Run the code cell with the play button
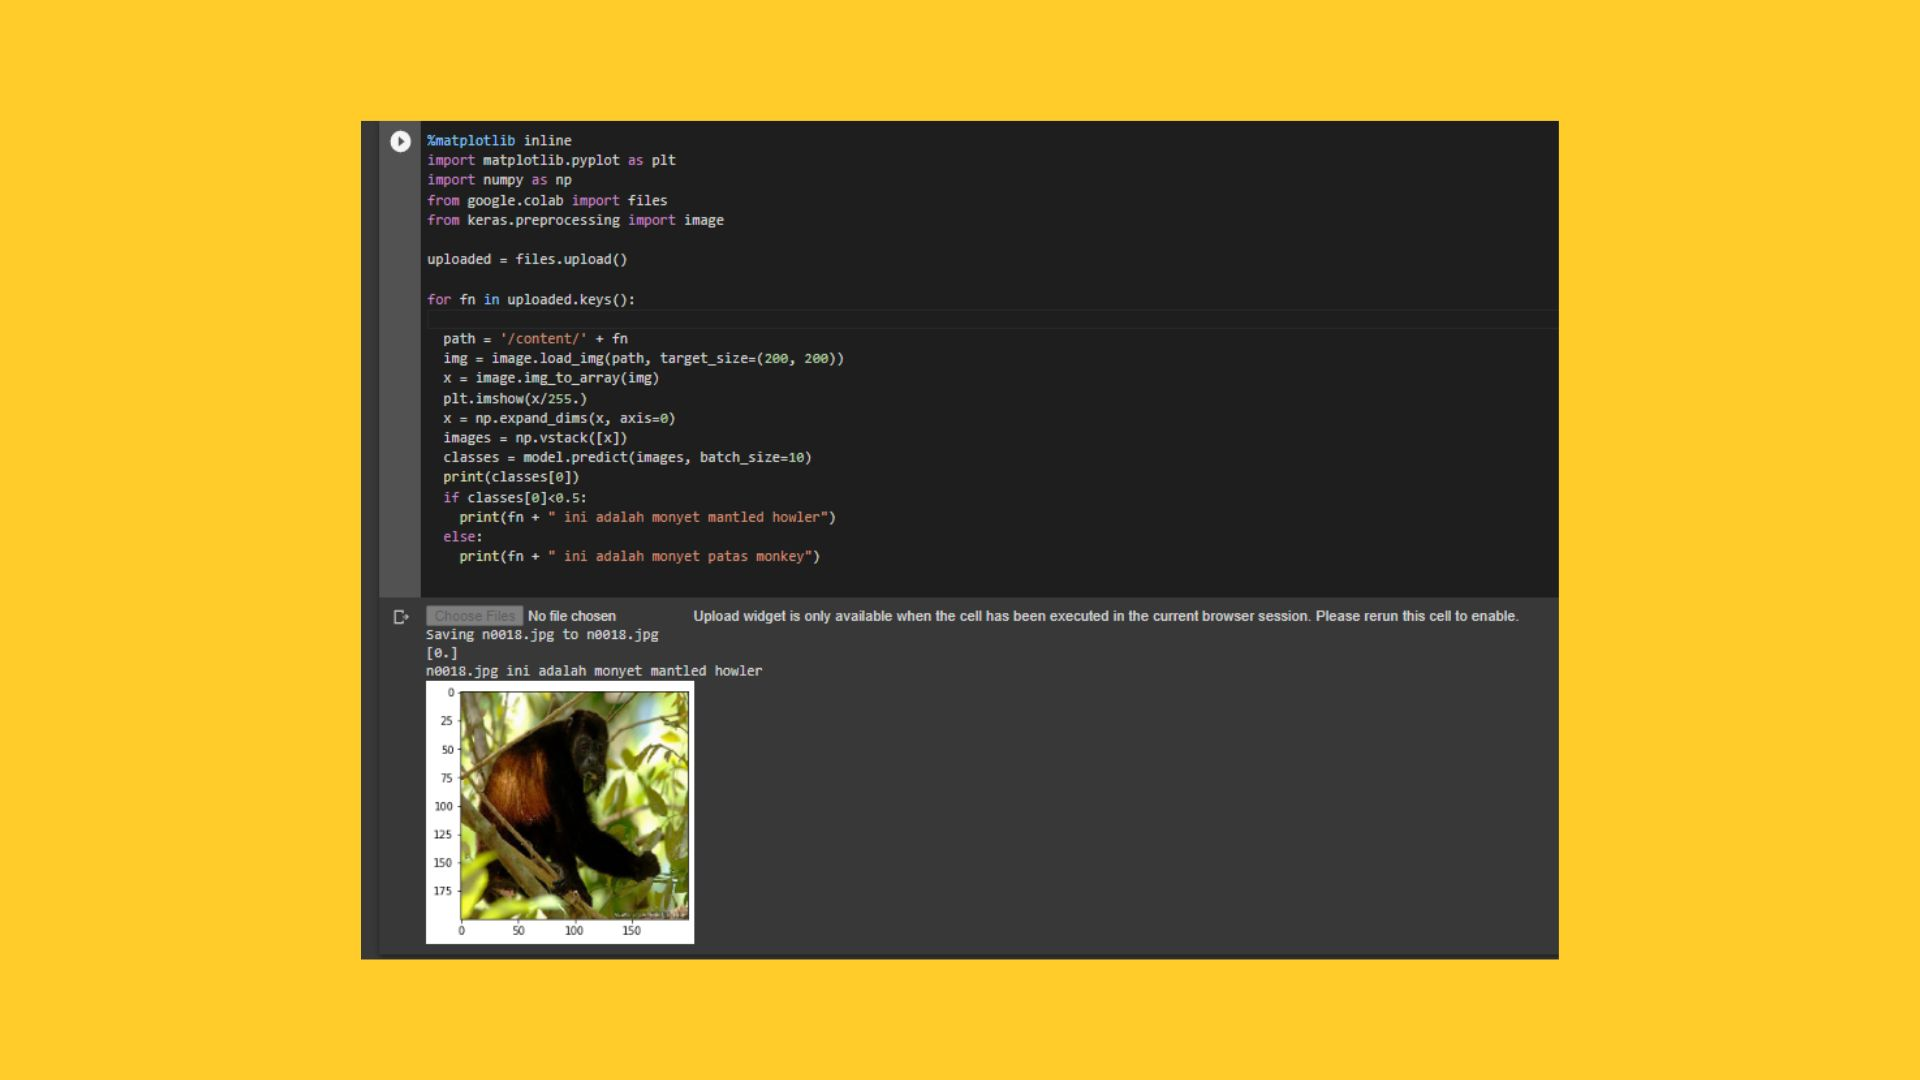The width and height of the screenshot is (1920, 1080). [x=400, y=141]
